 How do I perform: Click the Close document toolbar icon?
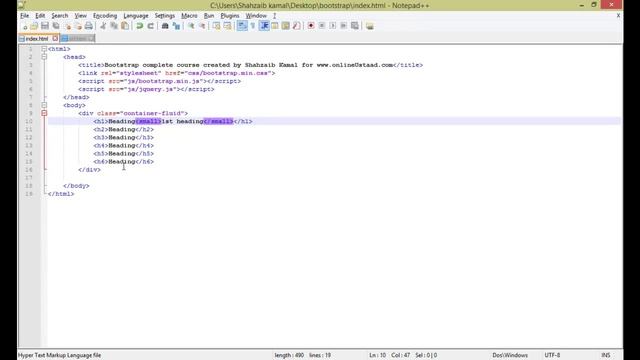pos(67,26)
